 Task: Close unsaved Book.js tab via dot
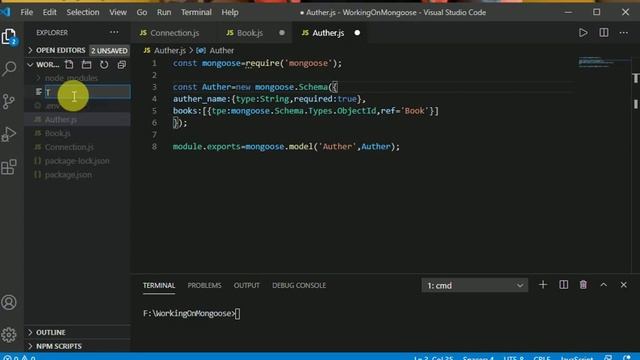tap(282, 33)
